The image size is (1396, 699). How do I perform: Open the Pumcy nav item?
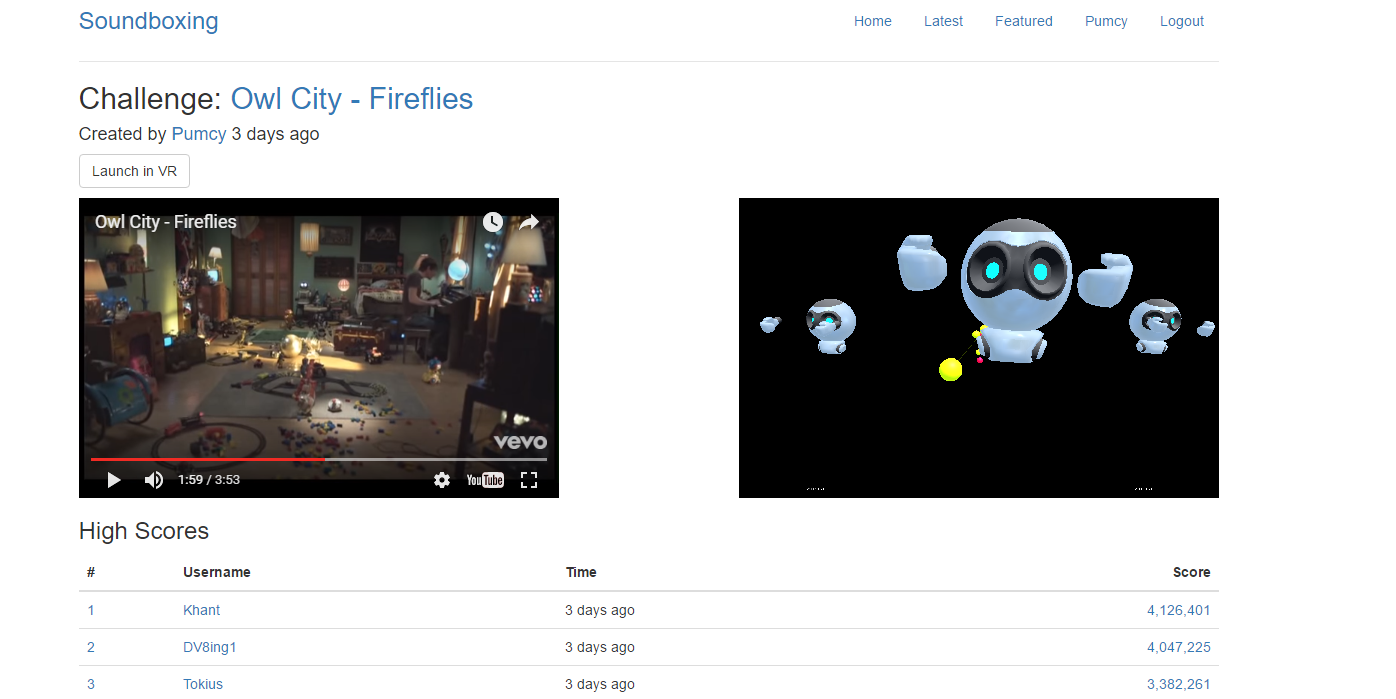pyautogui.click(x=1106, y=21)
